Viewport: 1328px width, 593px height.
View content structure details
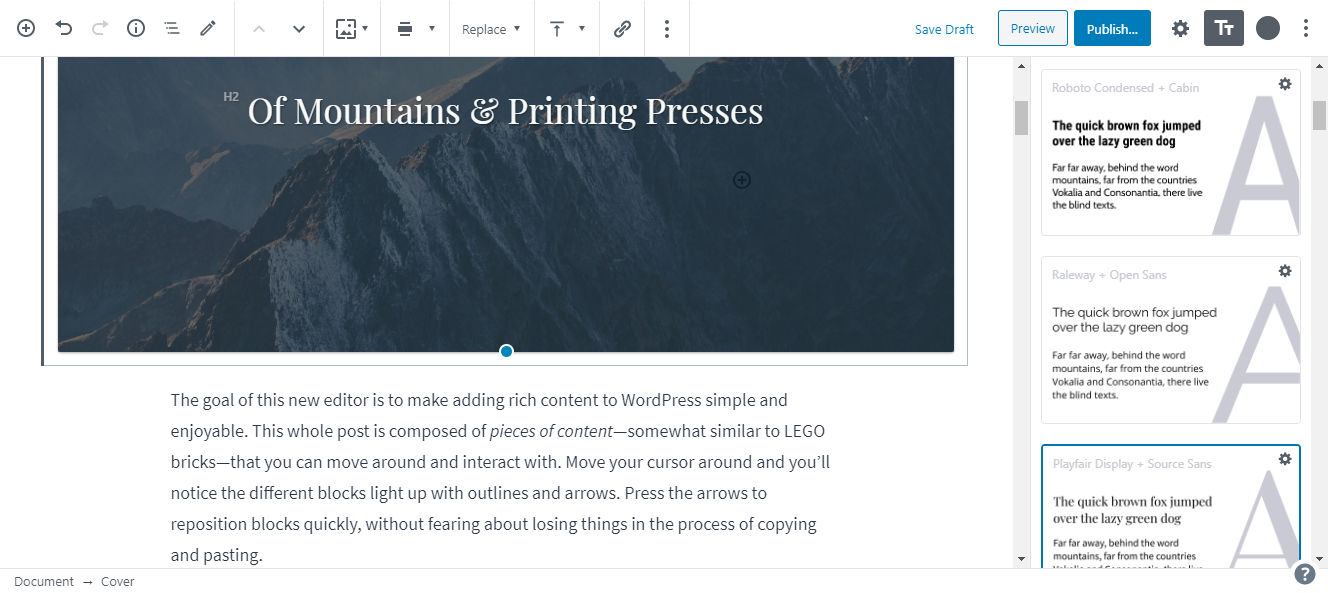click(x=135, y=28)
